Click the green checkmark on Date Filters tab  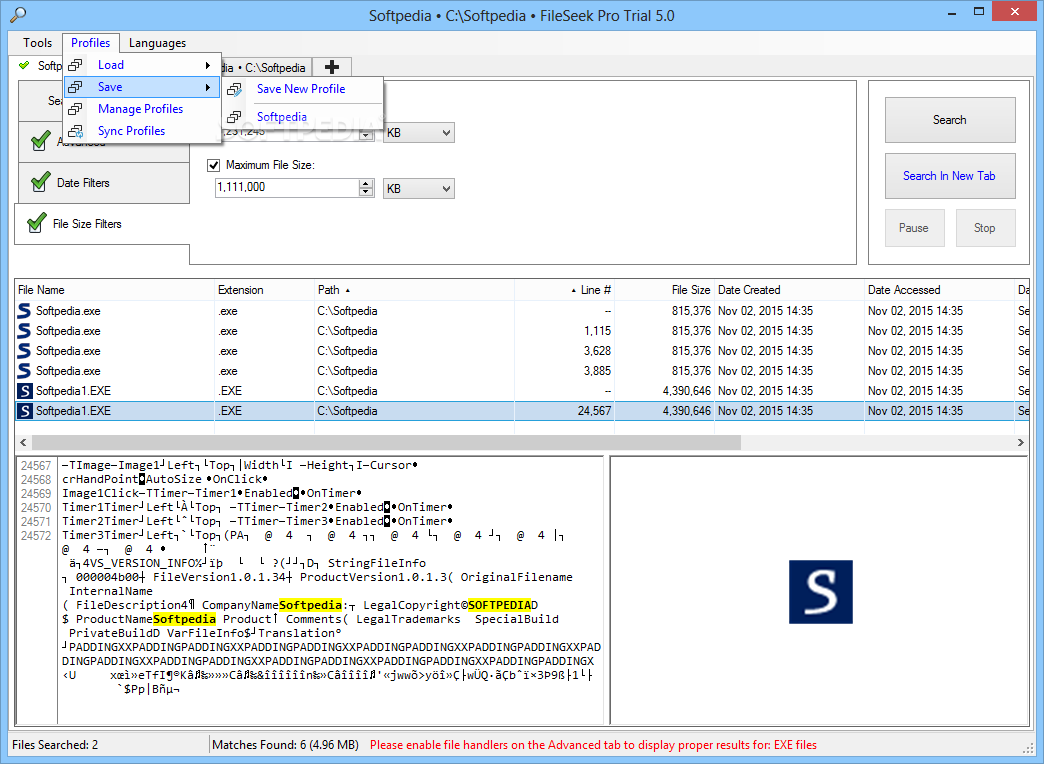(x=40, y=183)
